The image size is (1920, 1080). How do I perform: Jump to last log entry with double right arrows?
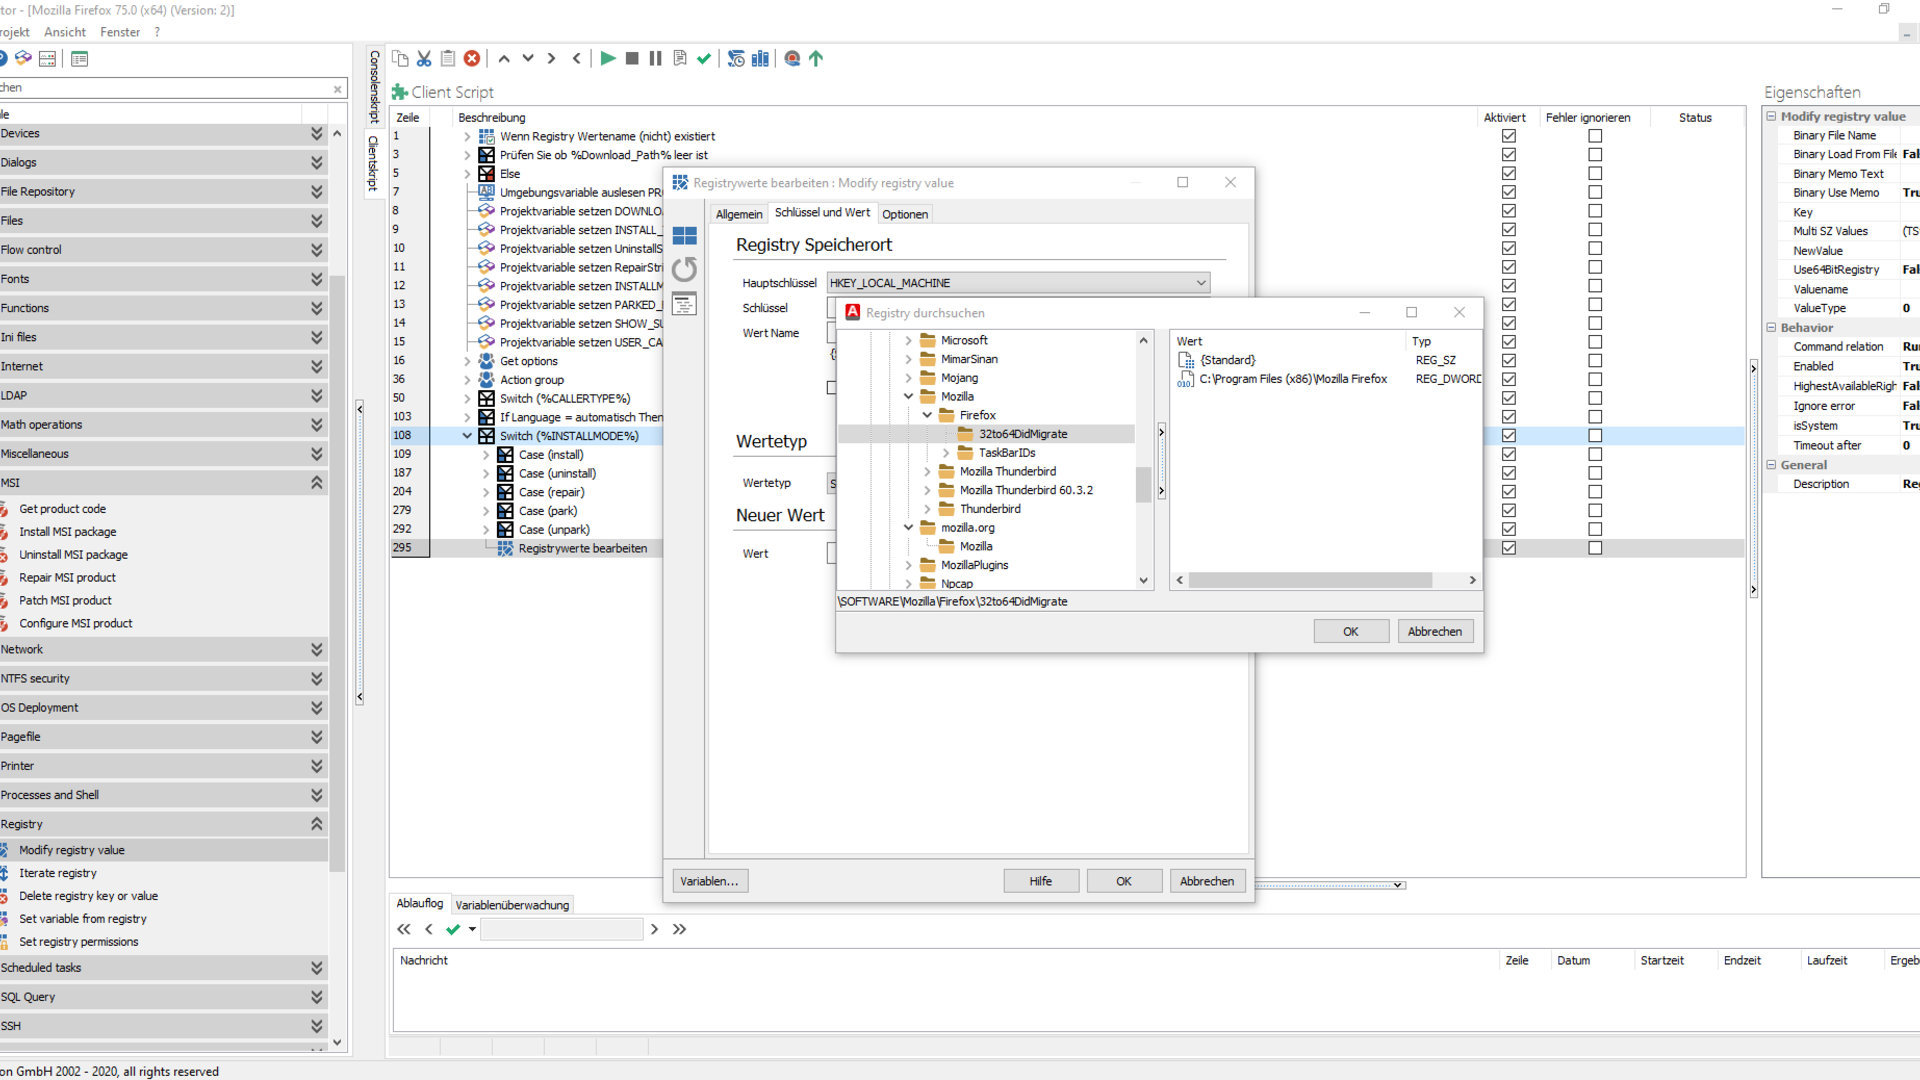(680, 930)
